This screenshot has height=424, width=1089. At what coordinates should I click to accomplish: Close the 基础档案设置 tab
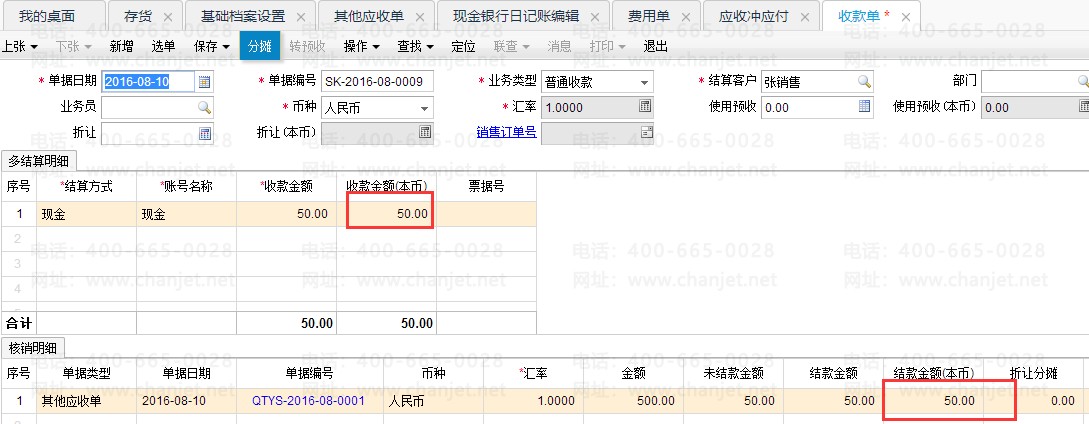(299, 17)
